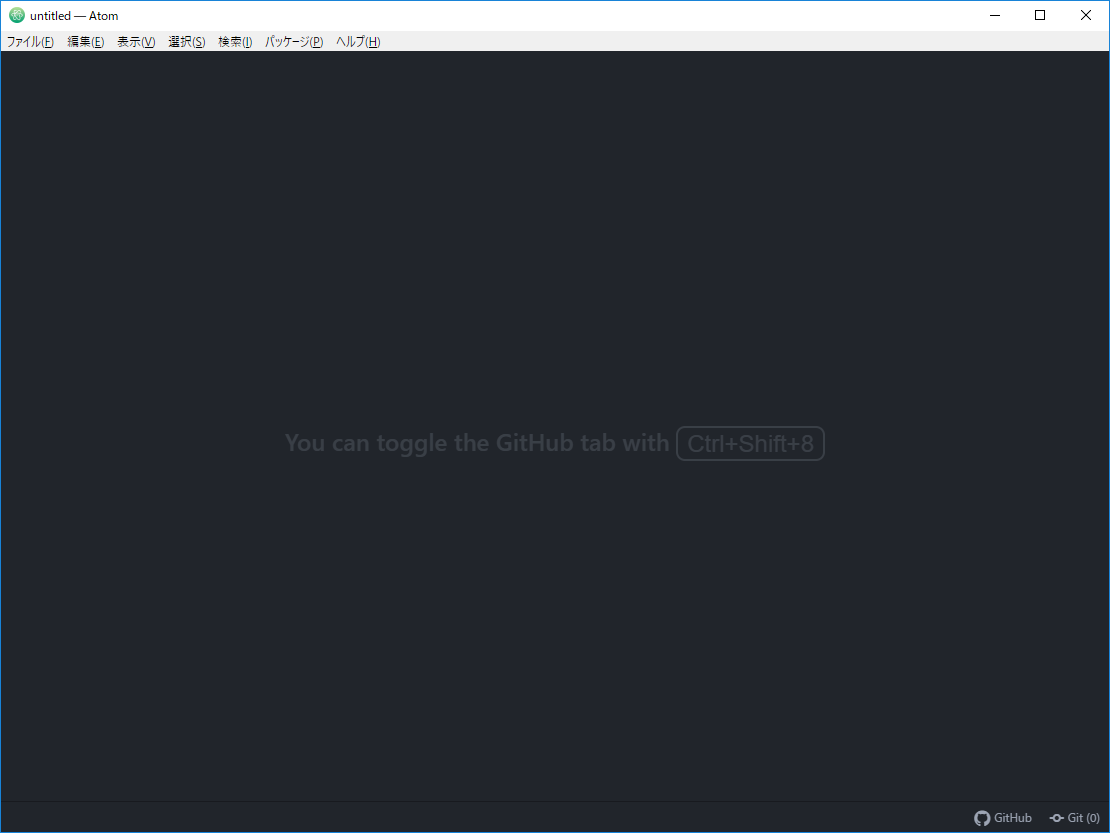Open the 編集(E) menu
This screenshot has width=1110, height=833.
86,42
